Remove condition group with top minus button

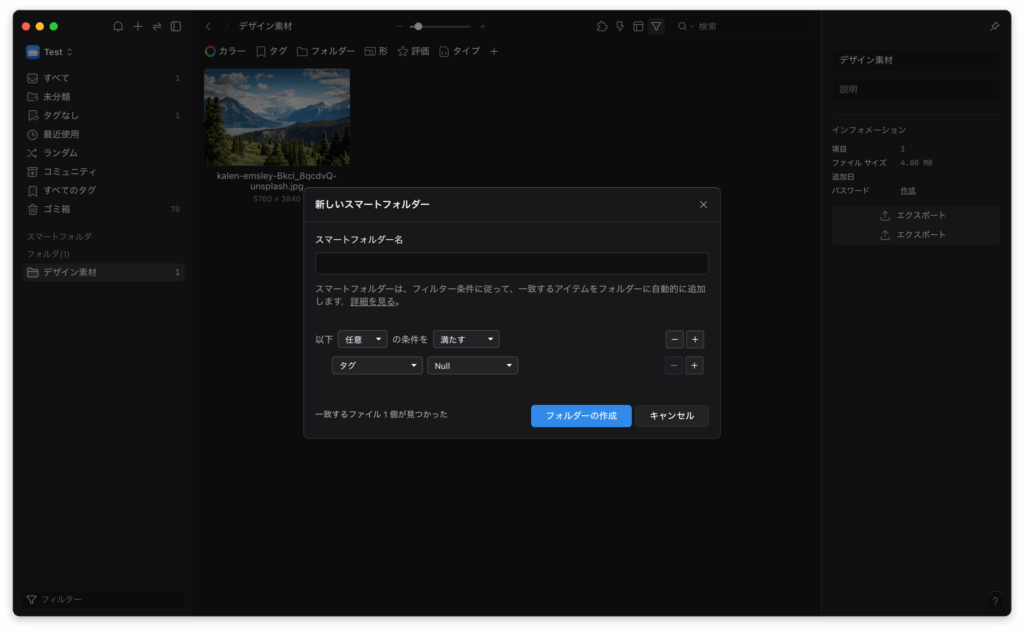tap(674, 339)
